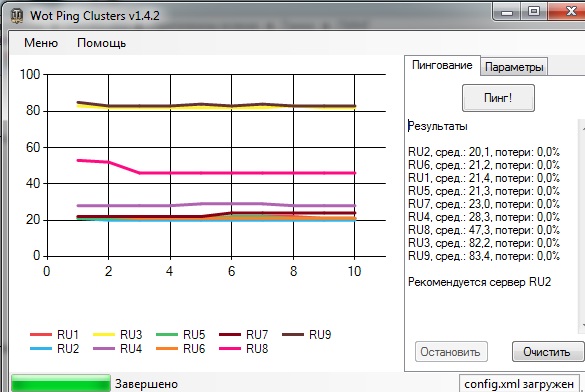Click the RU2, сред.: 20,1 result line
This screenshot has width=585, height=392.
point(484,152)
